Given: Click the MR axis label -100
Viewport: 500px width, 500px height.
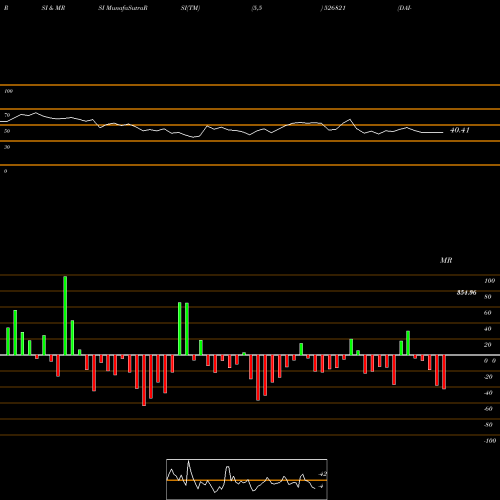Looking at the screenshot, I should 490,441.
